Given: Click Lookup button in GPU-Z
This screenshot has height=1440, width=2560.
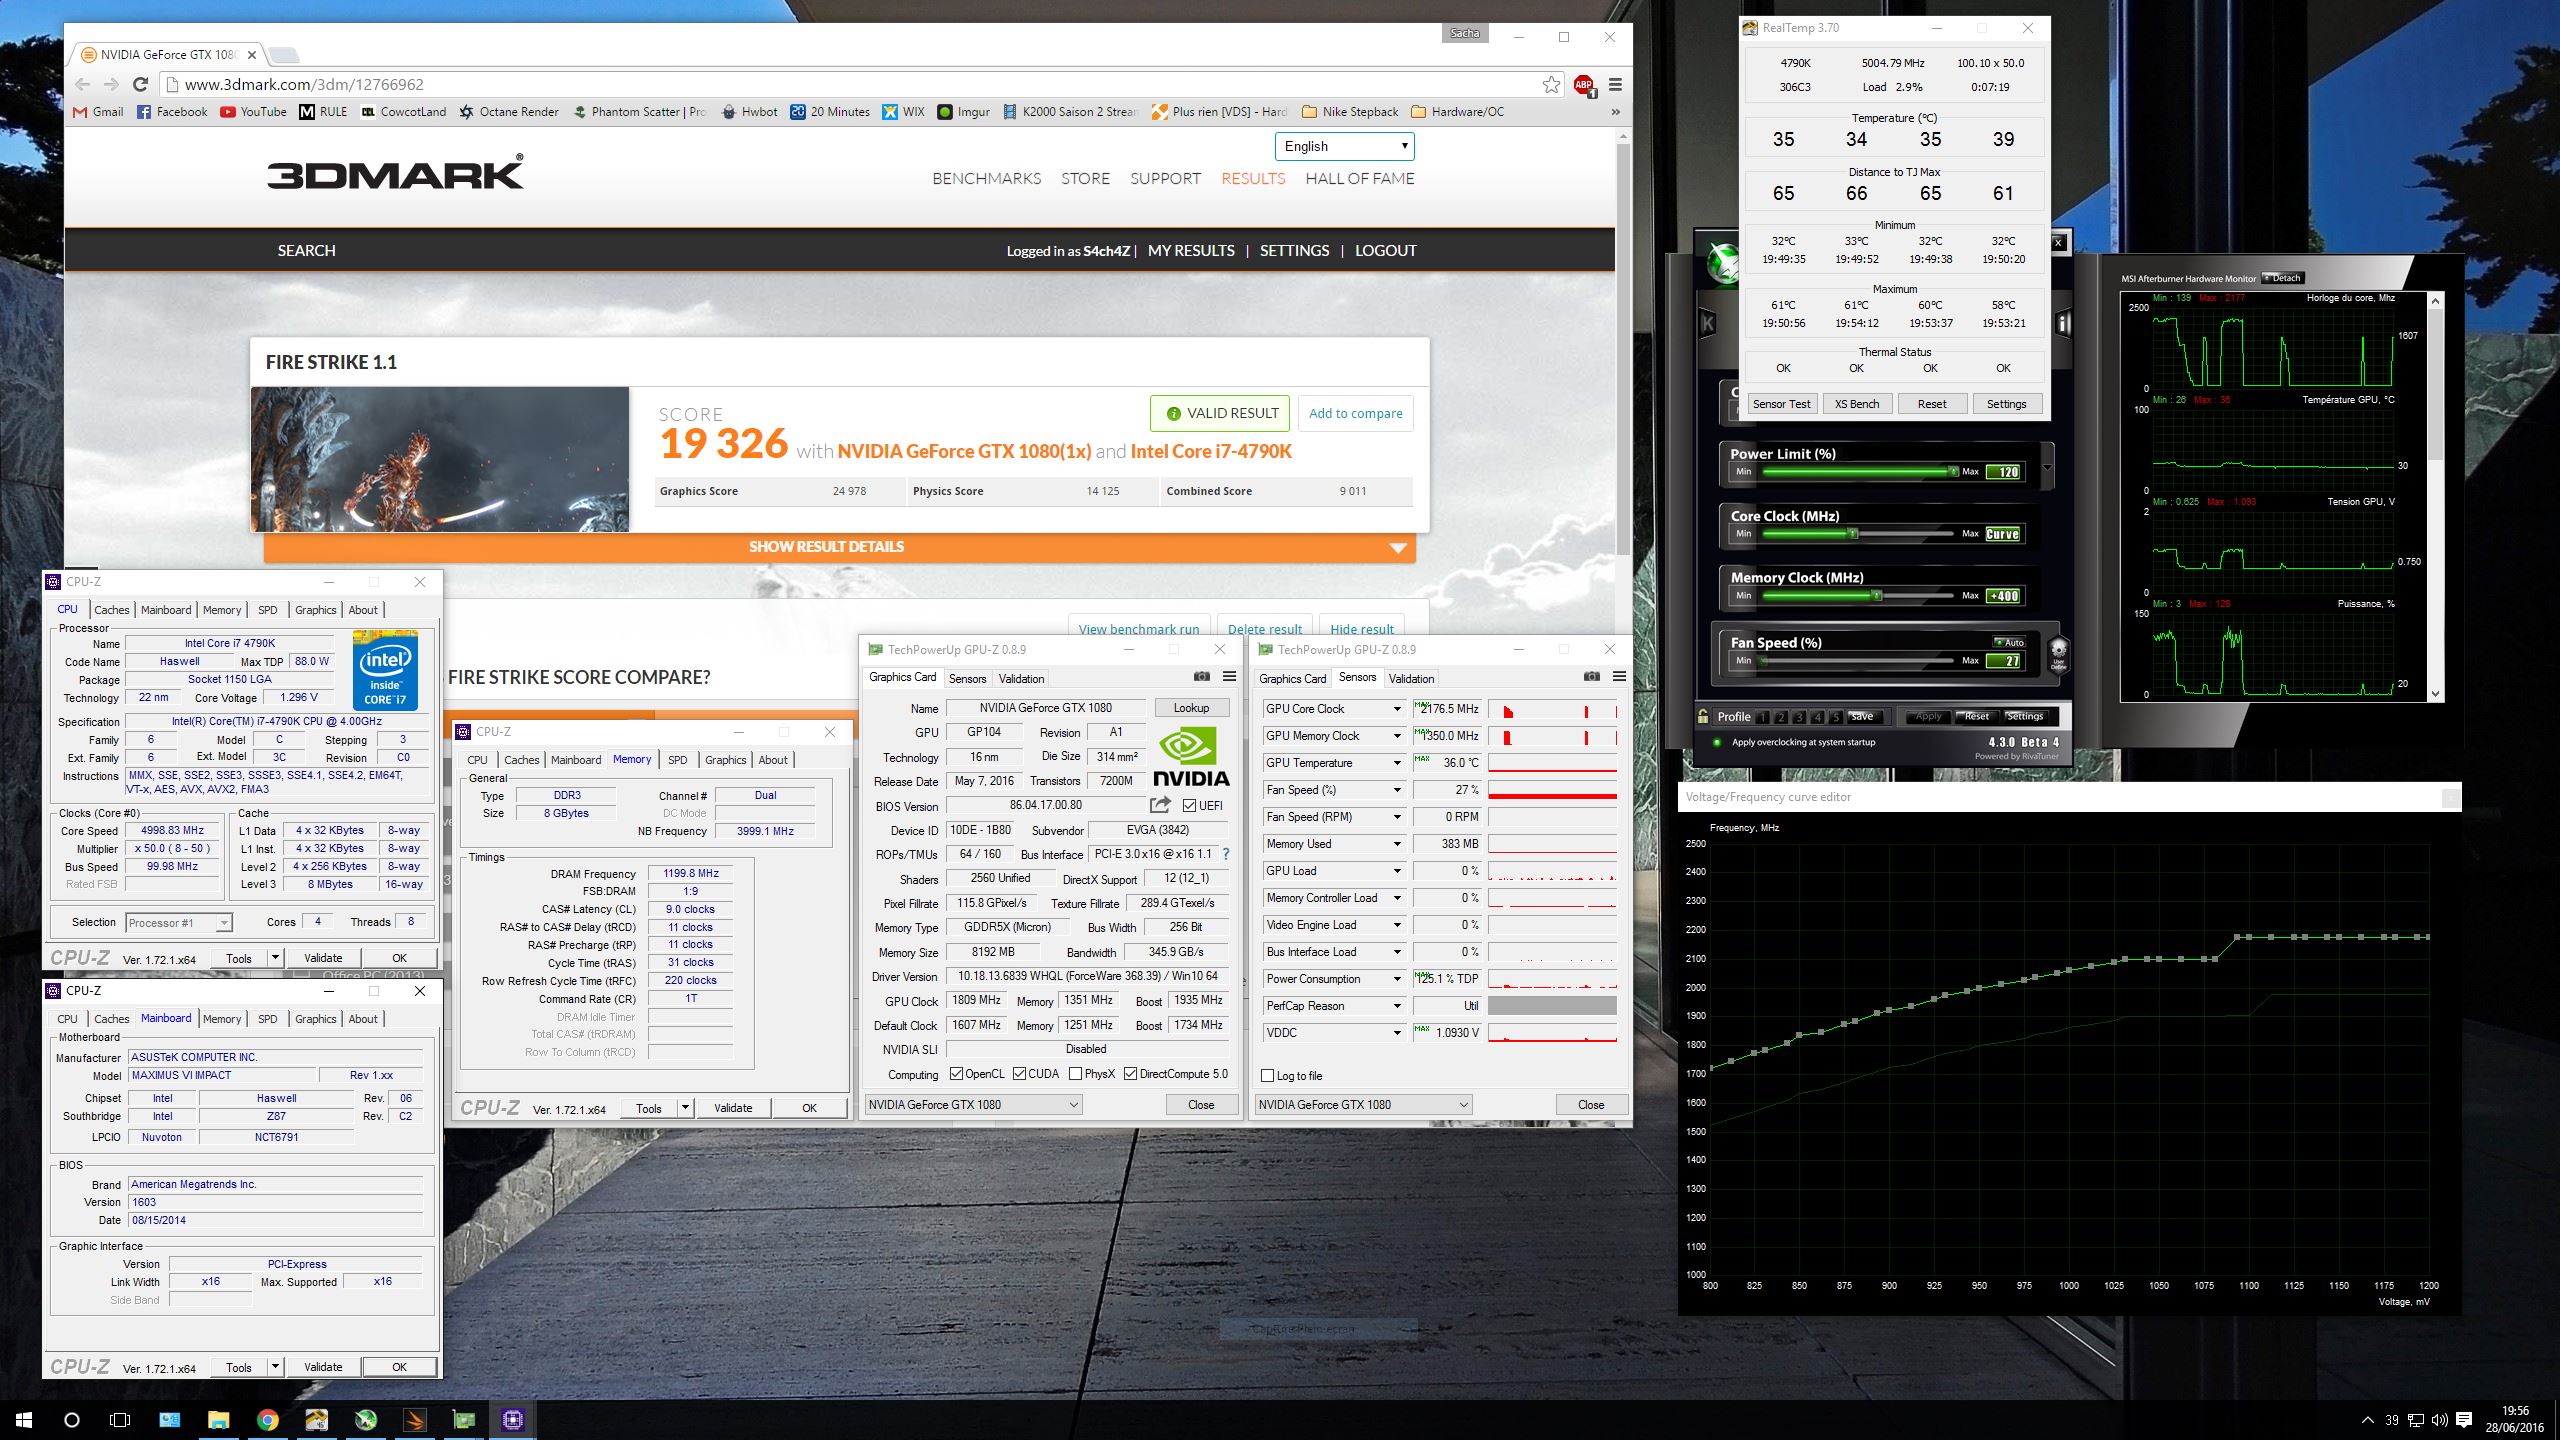Looking at the screenshot, I should click(x=1191, y=708).
